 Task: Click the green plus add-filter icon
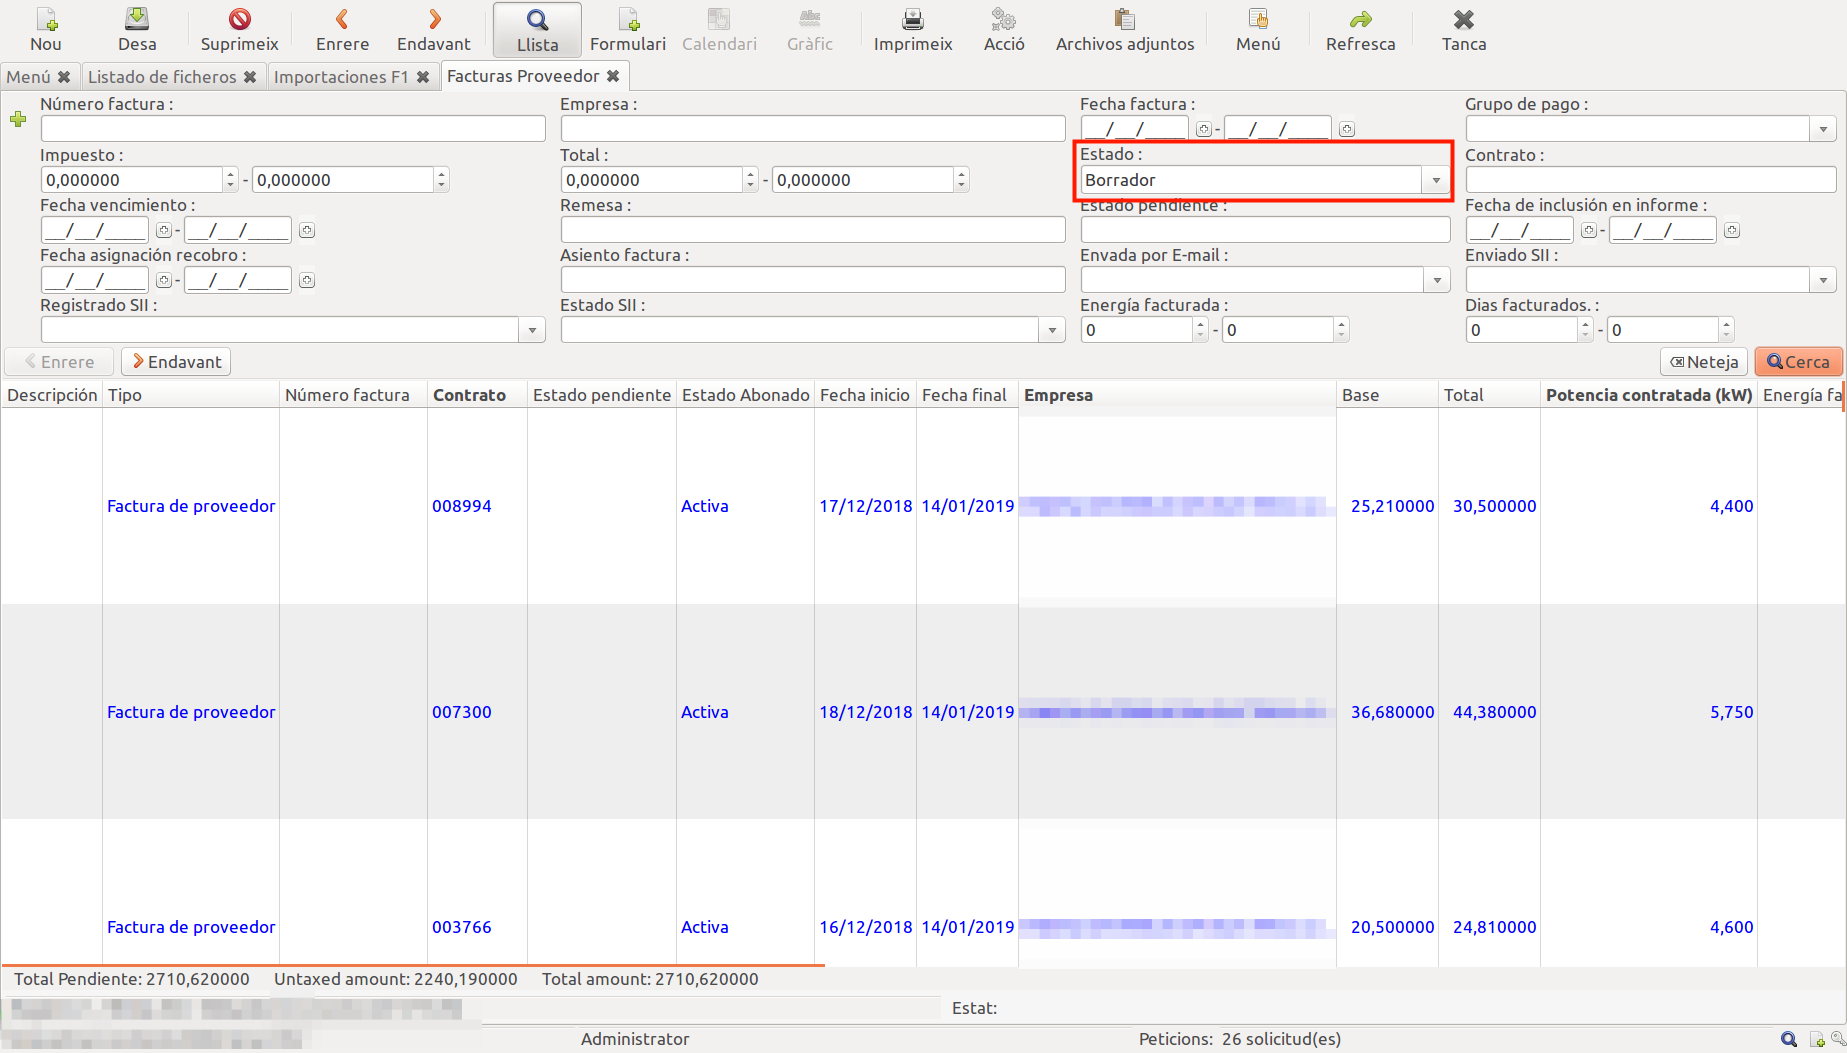tap(18, 120)
